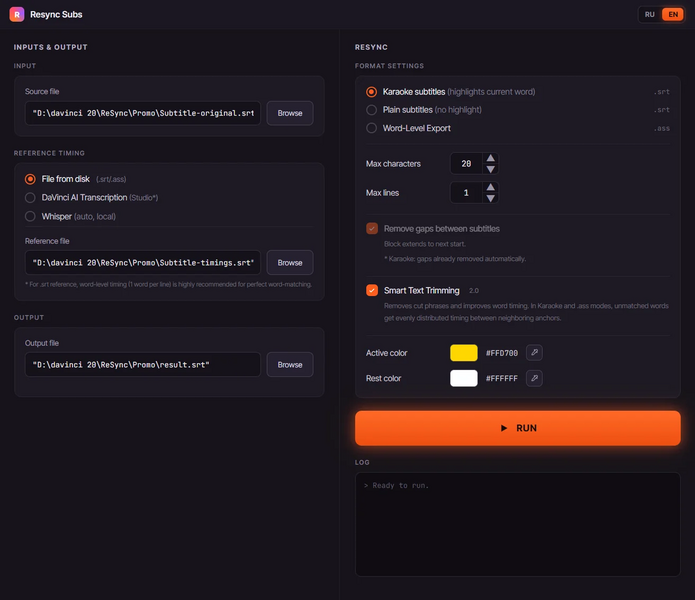Screen dimensions: 695x600
Task: Toggle Smart Text Trimming checkbox
Action: coord(372,290)
